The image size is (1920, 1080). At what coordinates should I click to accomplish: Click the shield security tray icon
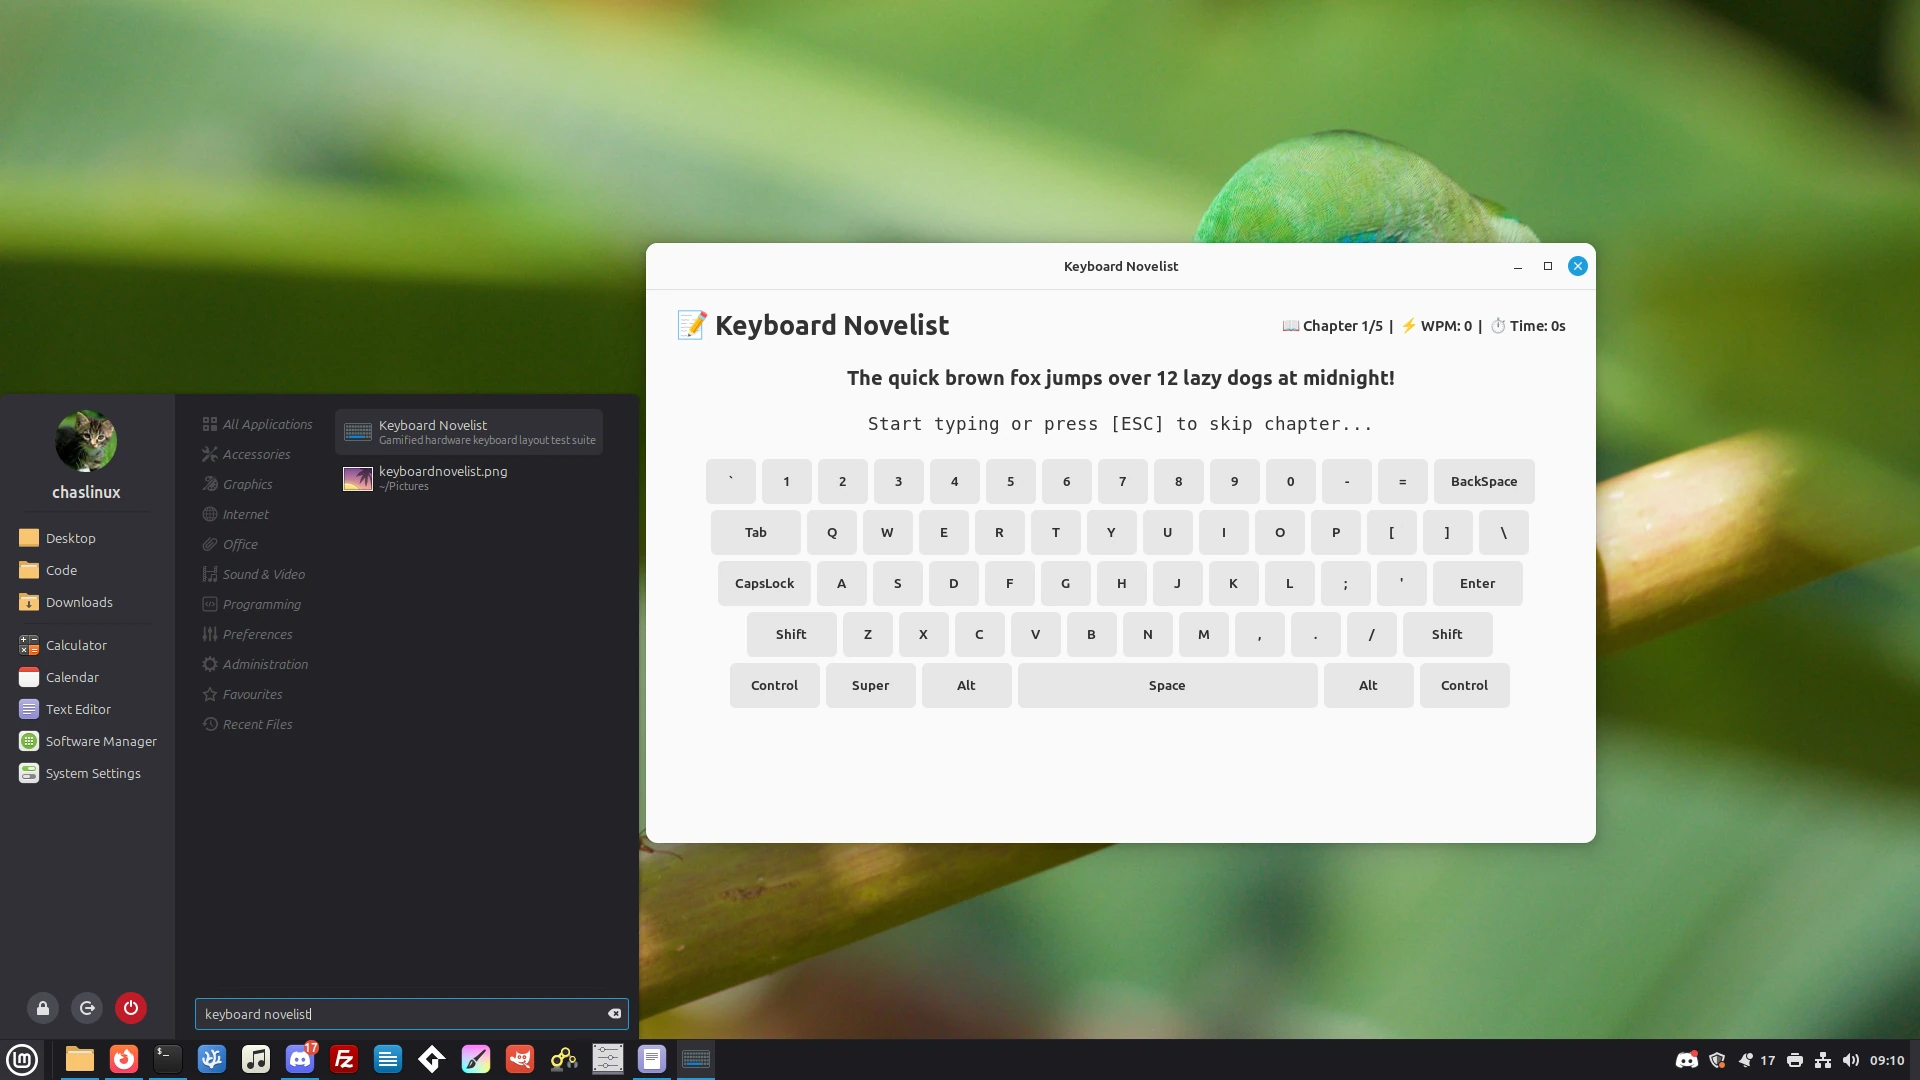point(1718,1060)
